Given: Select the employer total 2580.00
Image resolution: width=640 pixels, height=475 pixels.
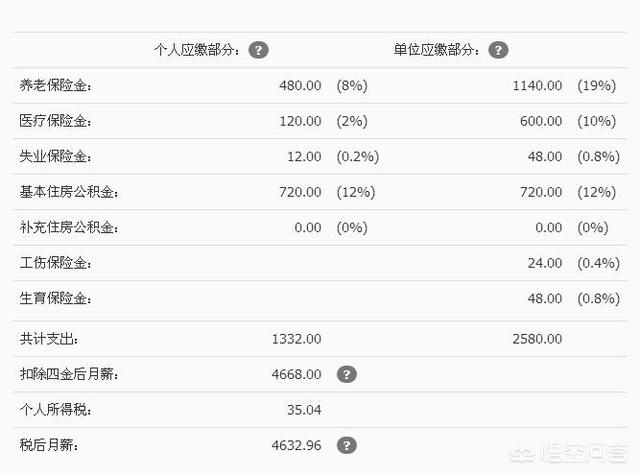Looking at the screenshot, I should pyautogui.click(x=537, y=339).
